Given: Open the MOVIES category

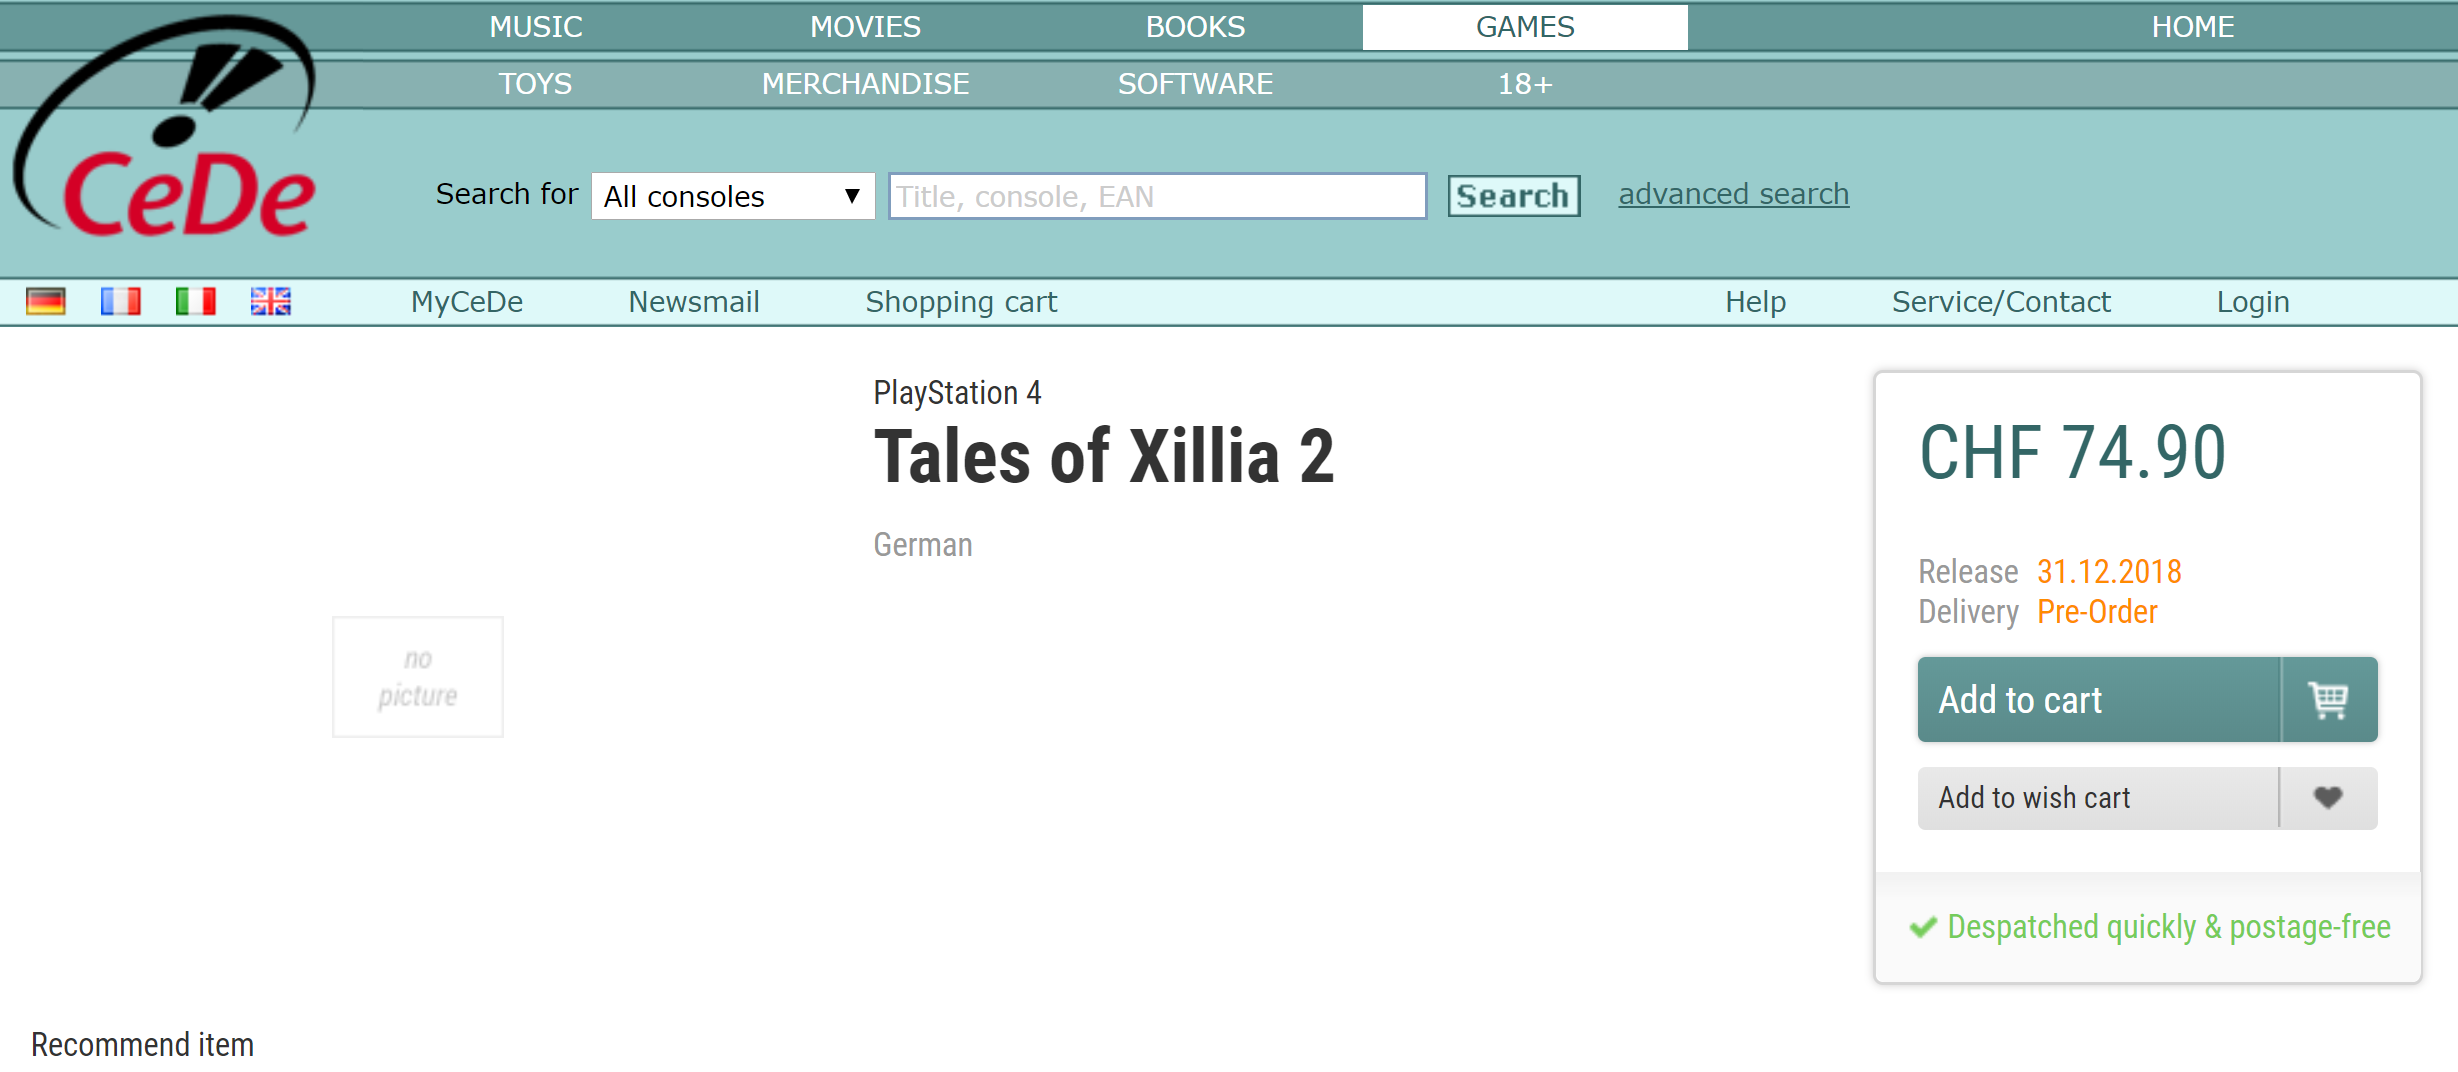Looking at the screenshot, I should 866,27.
